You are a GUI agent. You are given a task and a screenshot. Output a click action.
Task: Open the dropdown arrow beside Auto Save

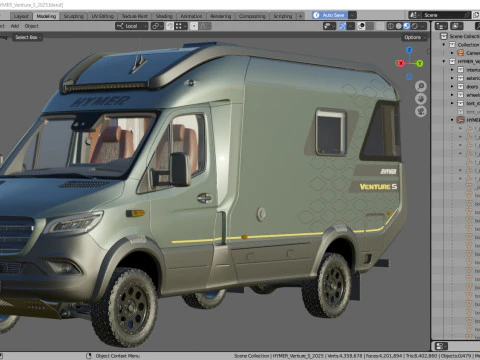coord(352,15)
